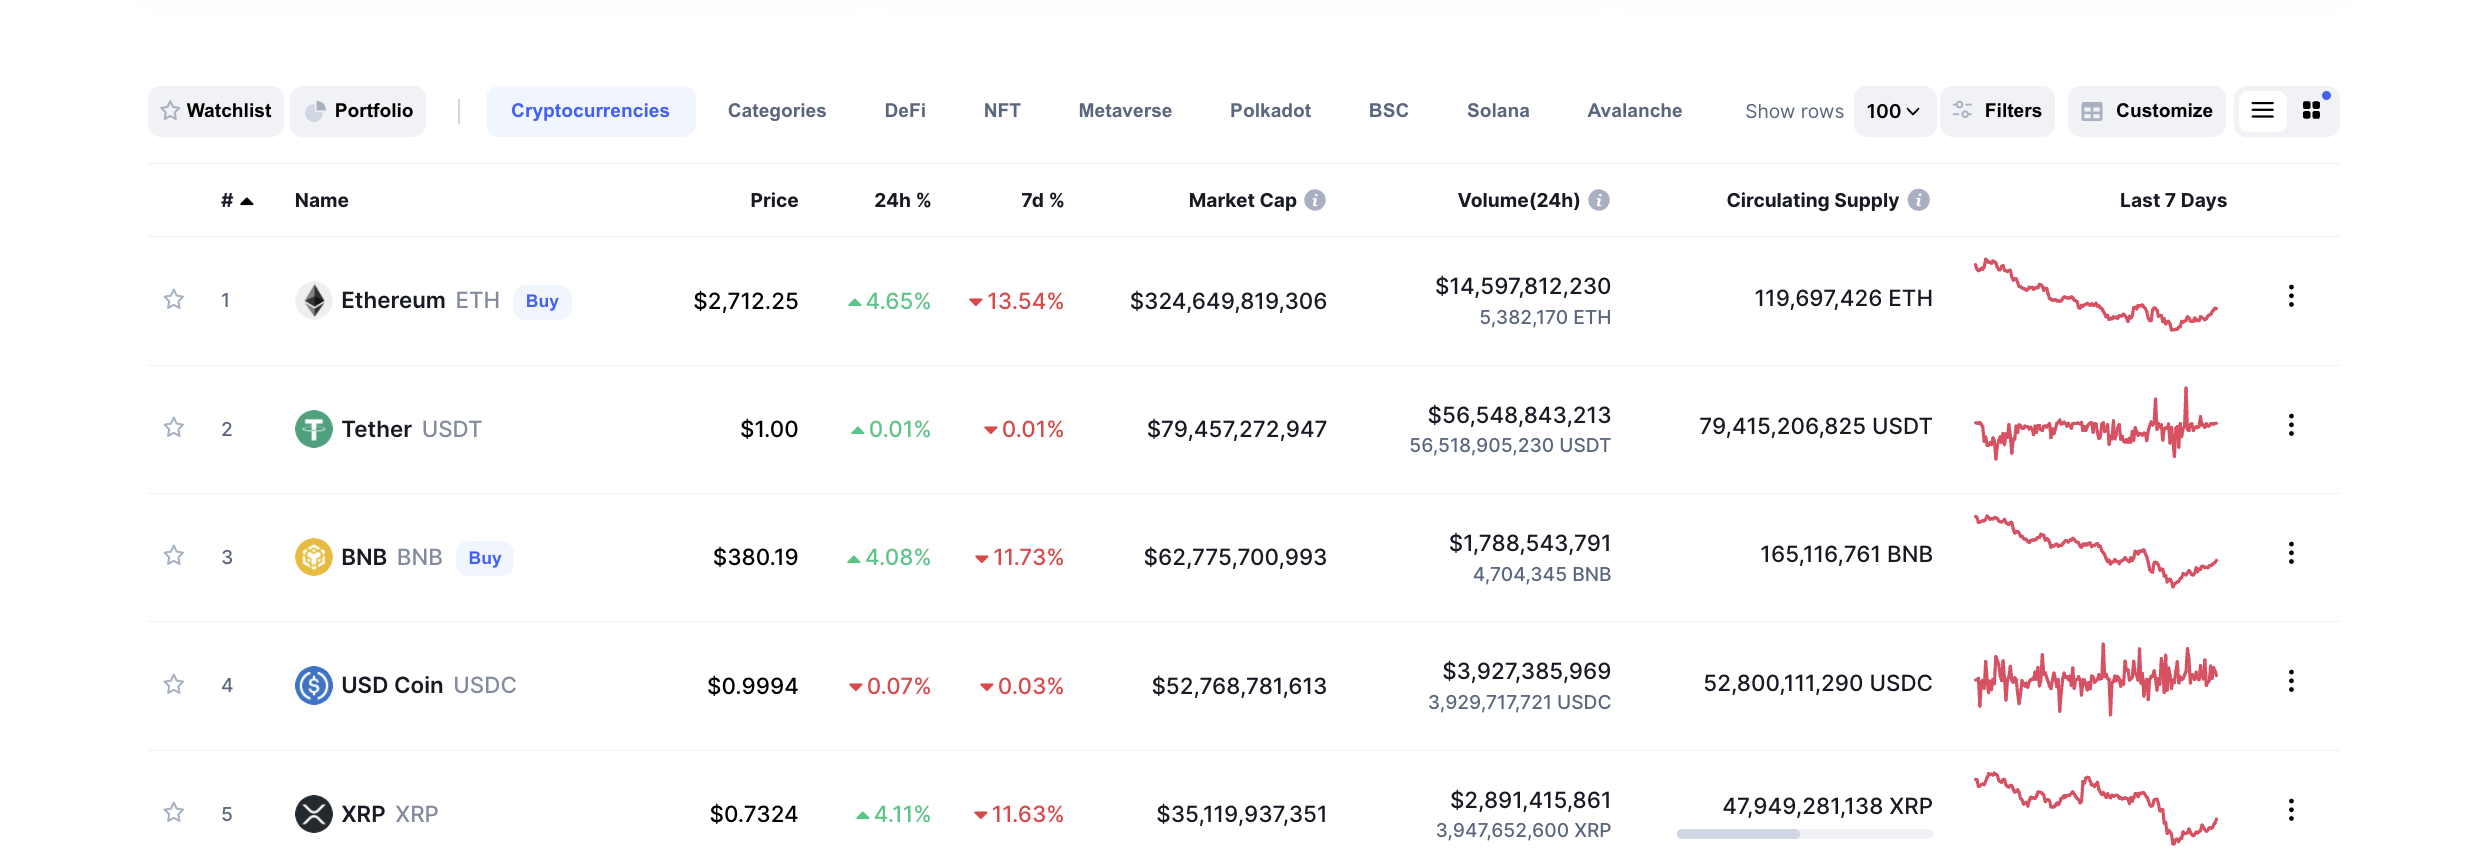Open BNB row three-dot menu
2468x862 pixels.
(x=2291, y=553)
